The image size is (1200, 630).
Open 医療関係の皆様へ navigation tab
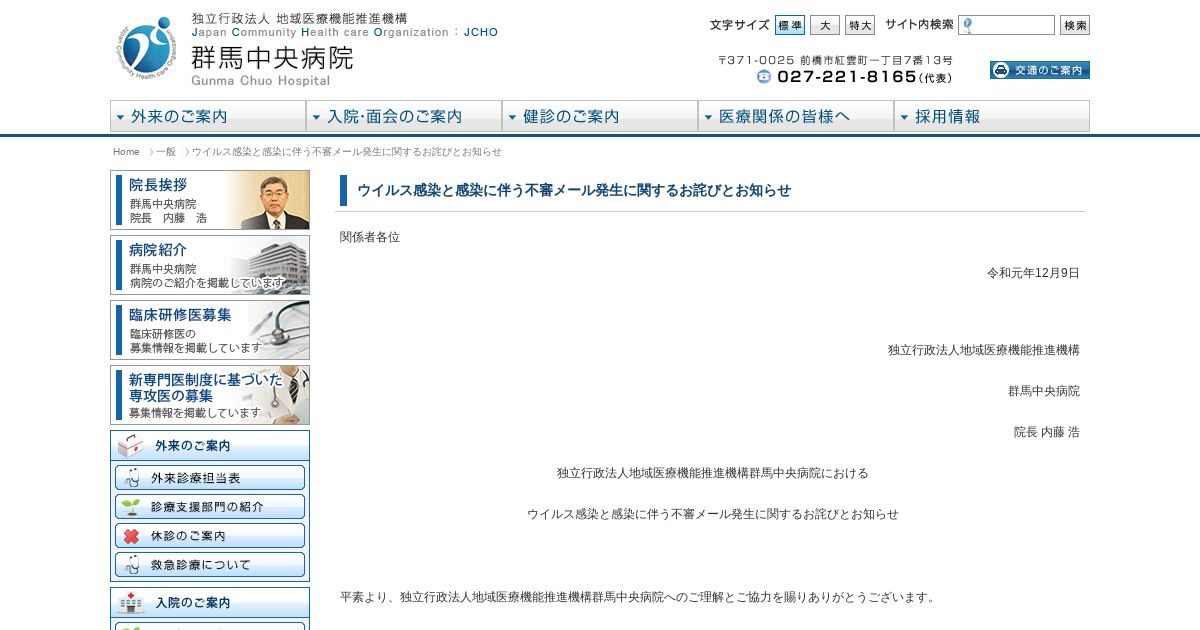(796, 116)
